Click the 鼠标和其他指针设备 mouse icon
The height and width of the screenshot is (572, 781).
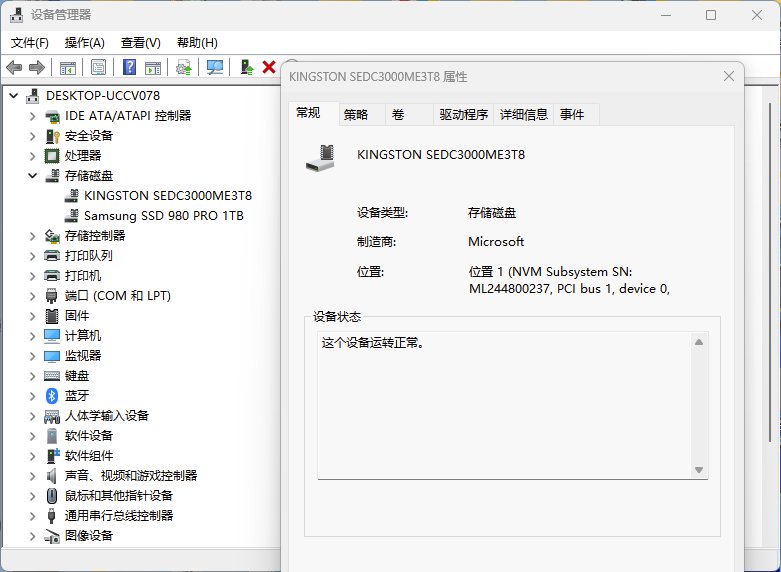pyautogui.click(x=52, y=496)
